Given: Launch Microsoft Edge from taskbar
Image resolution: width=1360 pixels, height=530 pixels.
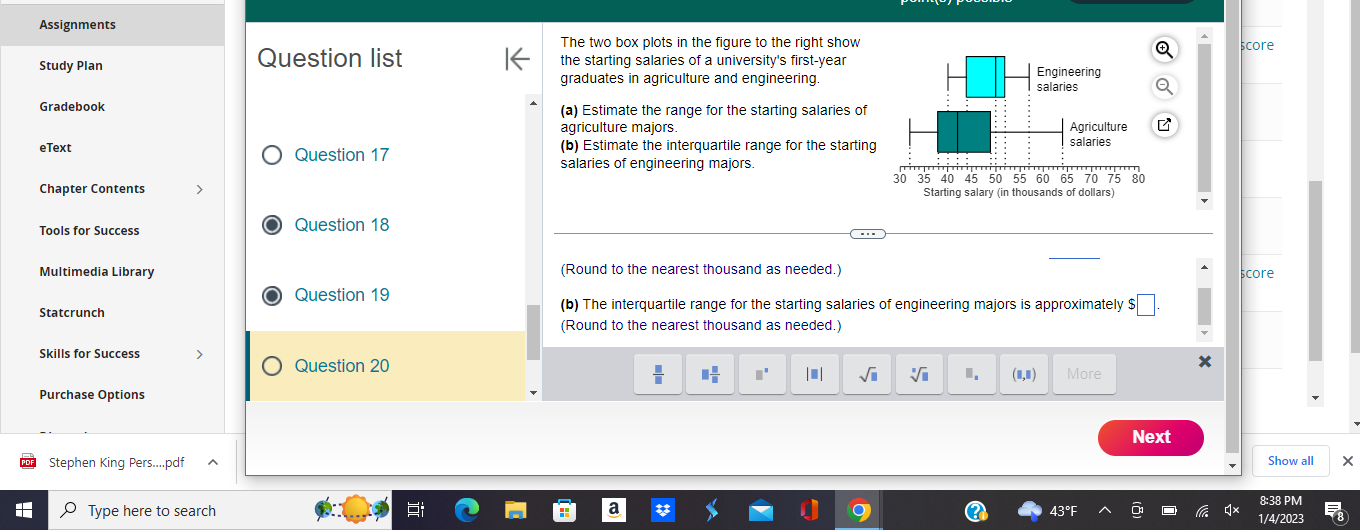Looking at the screenshot, I should (467, 511).
